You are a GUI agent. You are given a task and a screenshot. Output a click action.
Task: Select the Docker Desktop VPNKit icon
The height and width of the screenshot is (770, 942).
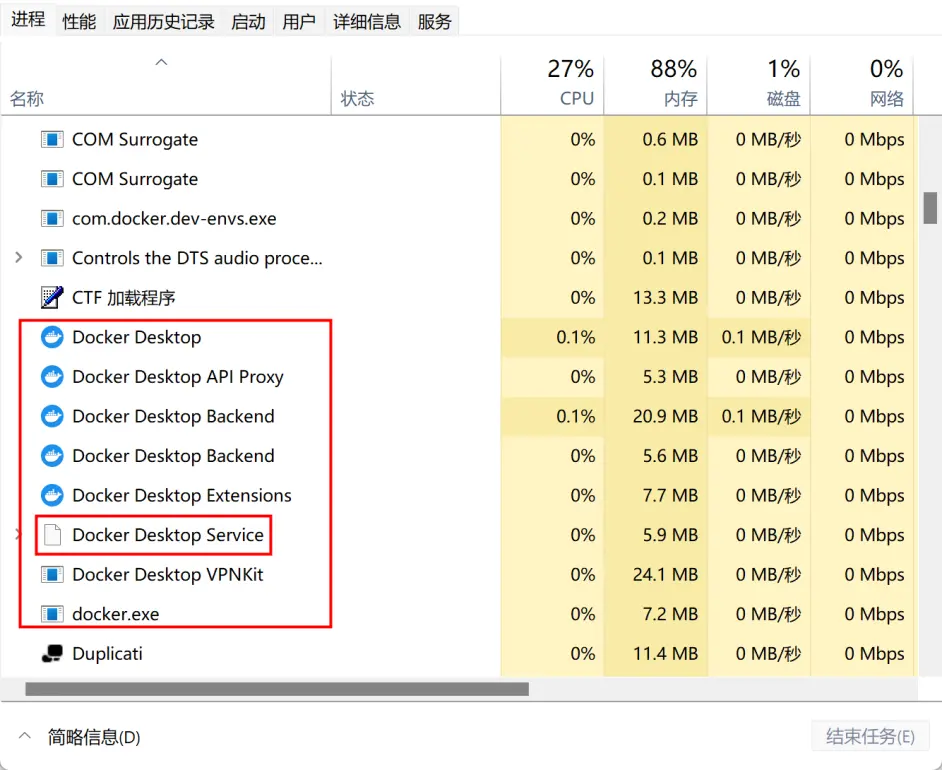pyautogui.click(x=52, y=575)
